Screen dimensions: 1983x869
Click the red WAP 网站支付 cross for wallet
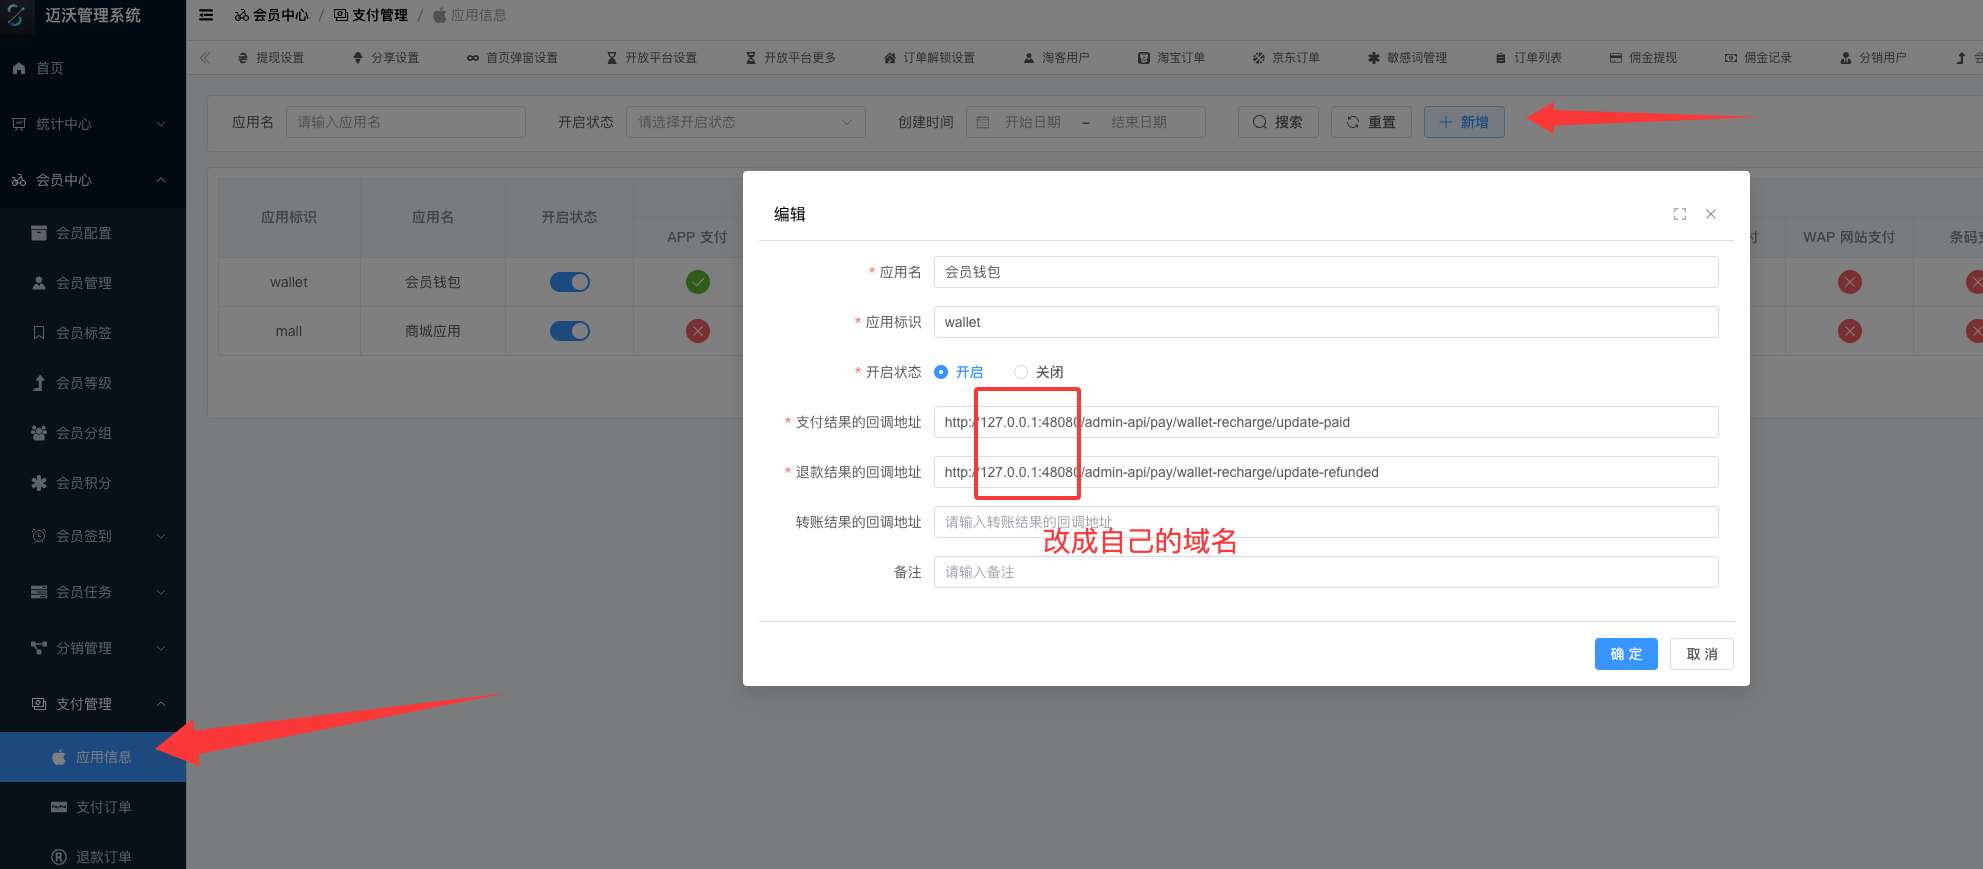1849,282
